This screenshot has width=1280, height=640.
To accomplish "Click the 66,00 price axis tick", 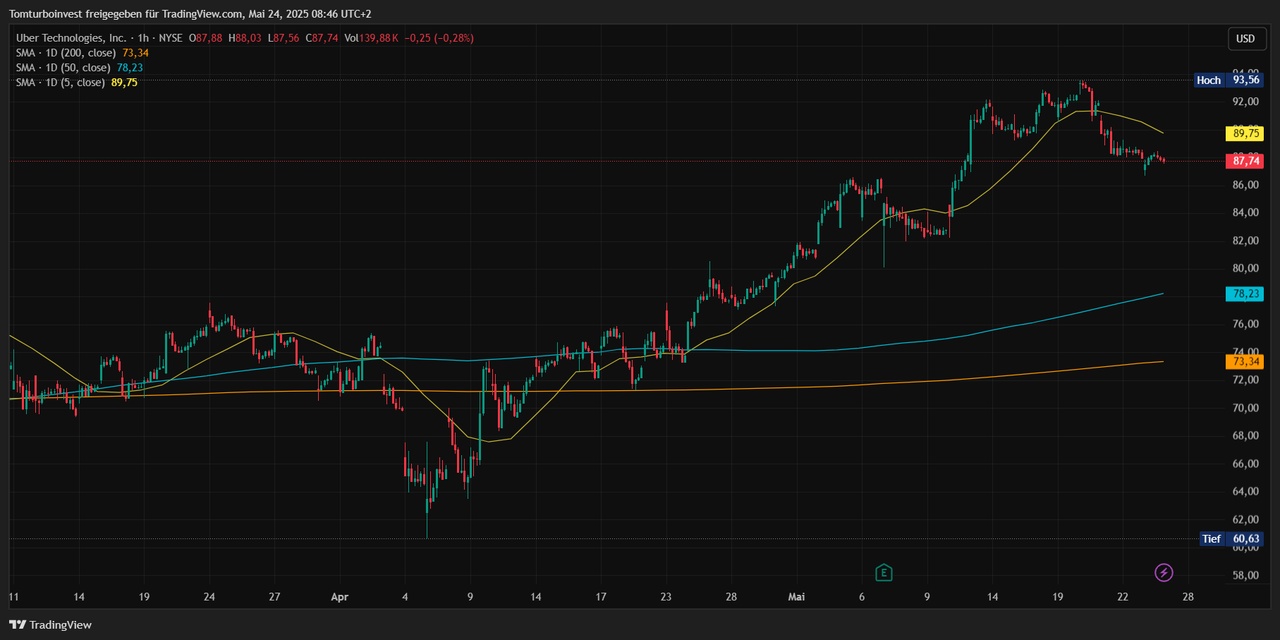I will click(1245, 464).
